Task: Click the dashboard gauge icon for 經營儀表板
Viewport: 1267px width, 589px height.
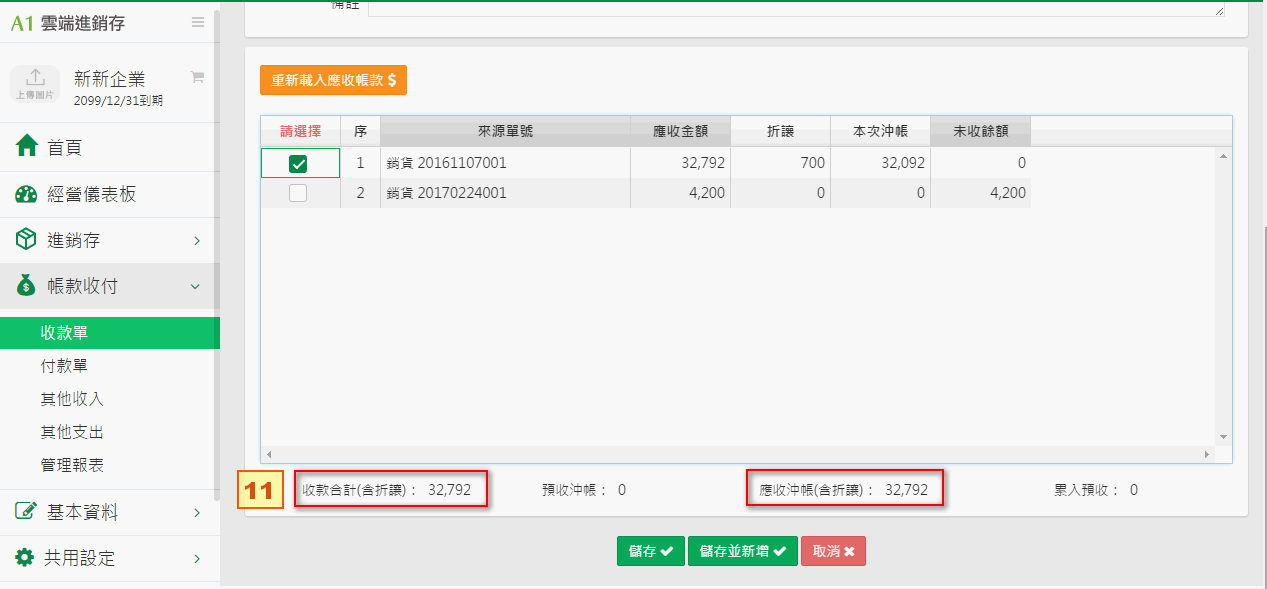Action: [x=27, y=194]
